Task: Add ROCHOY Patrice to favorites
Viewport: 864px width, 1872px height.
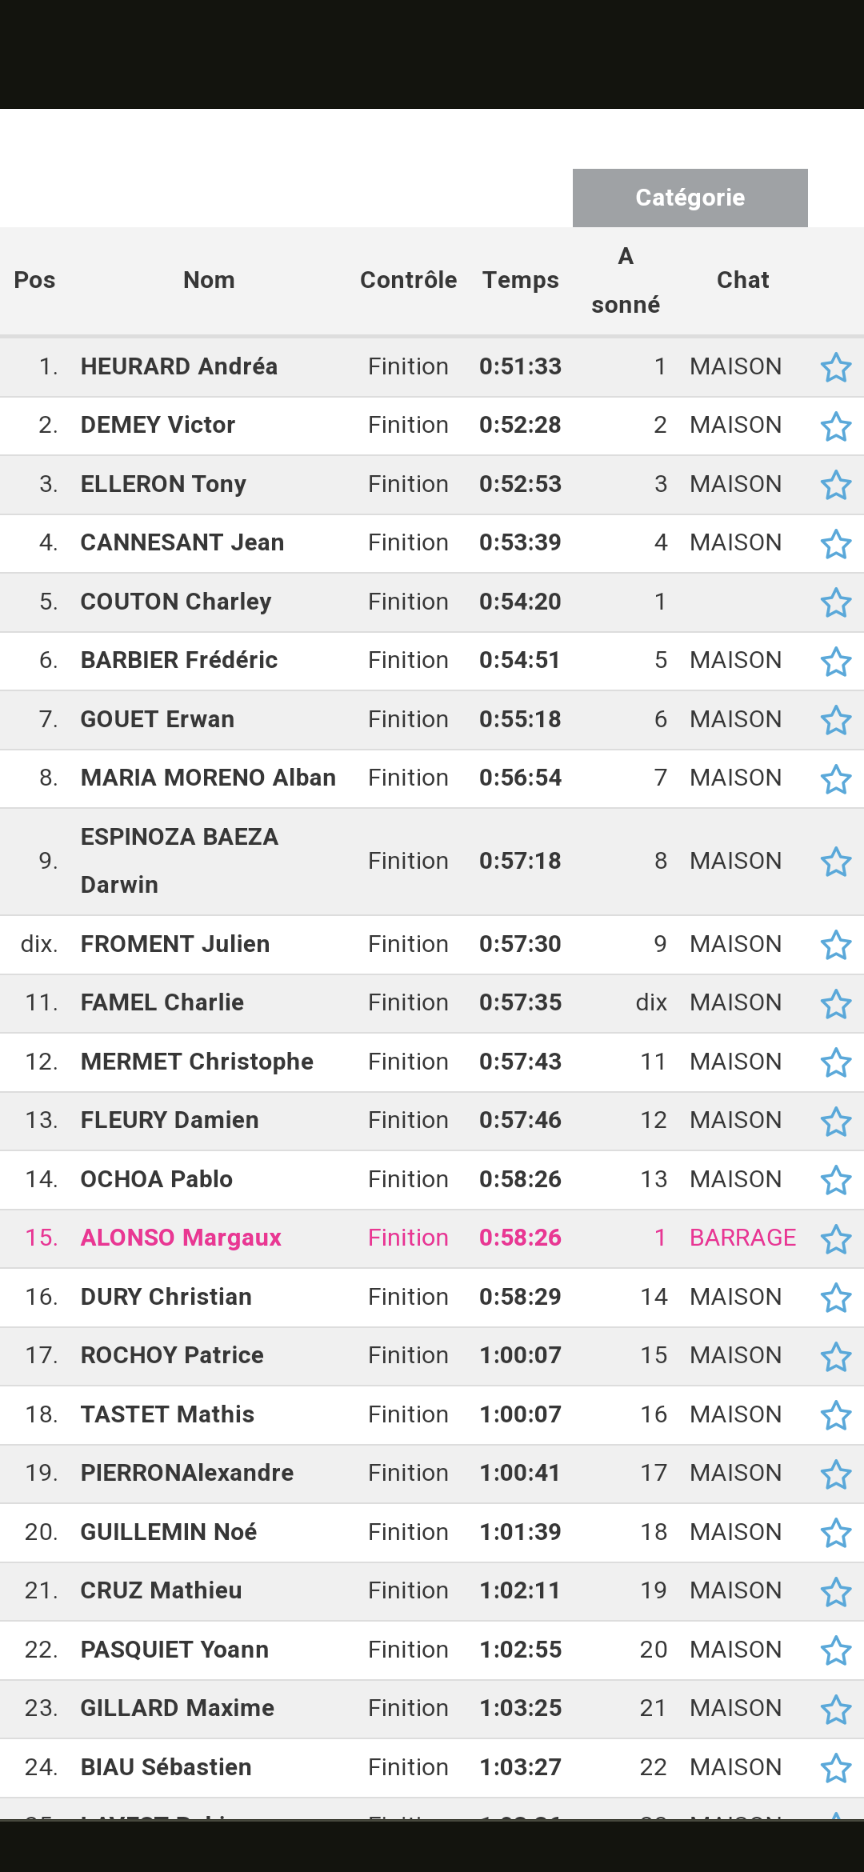Action: coord(836,1357)
